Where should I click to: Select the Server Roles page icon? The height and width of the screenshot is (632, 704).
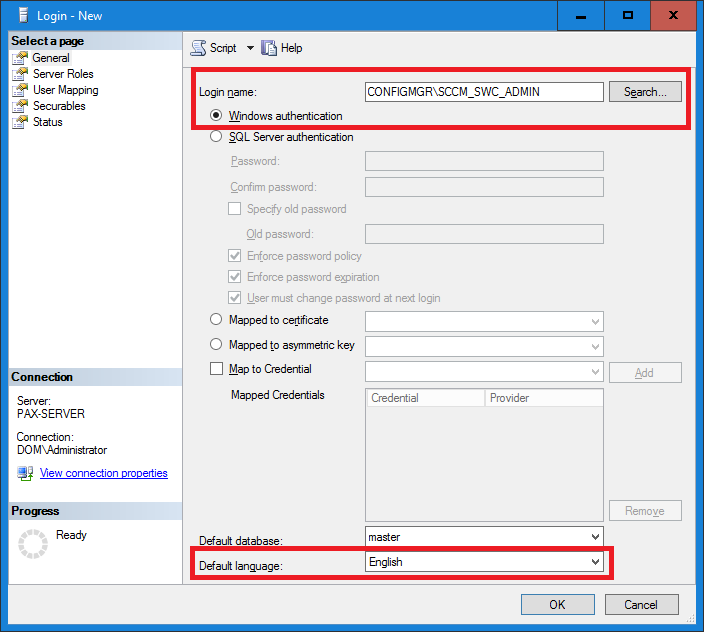[19, 74]
